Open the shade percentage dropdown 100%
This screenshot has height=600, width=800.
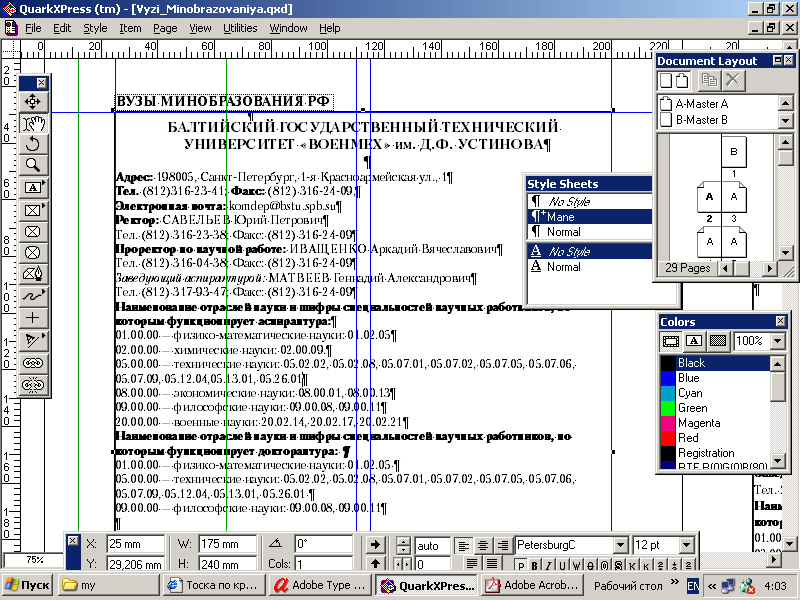click(x=777, y=341)
